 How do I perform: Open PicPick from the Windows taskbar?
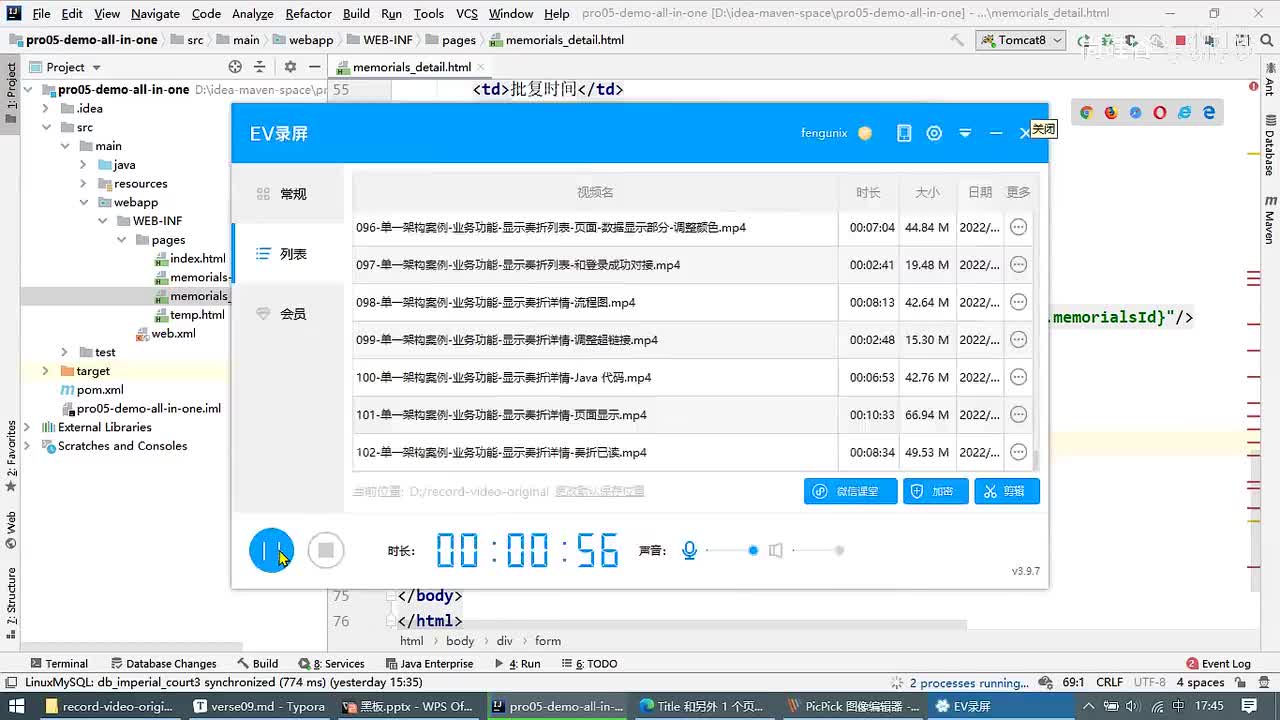(x=852, y=706)
